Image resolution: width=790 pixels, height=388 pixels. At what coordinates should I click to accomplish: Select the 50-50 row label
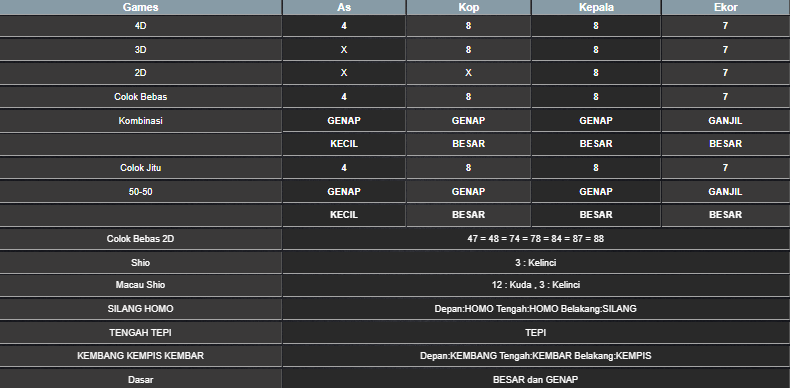[x=141, y=191]
